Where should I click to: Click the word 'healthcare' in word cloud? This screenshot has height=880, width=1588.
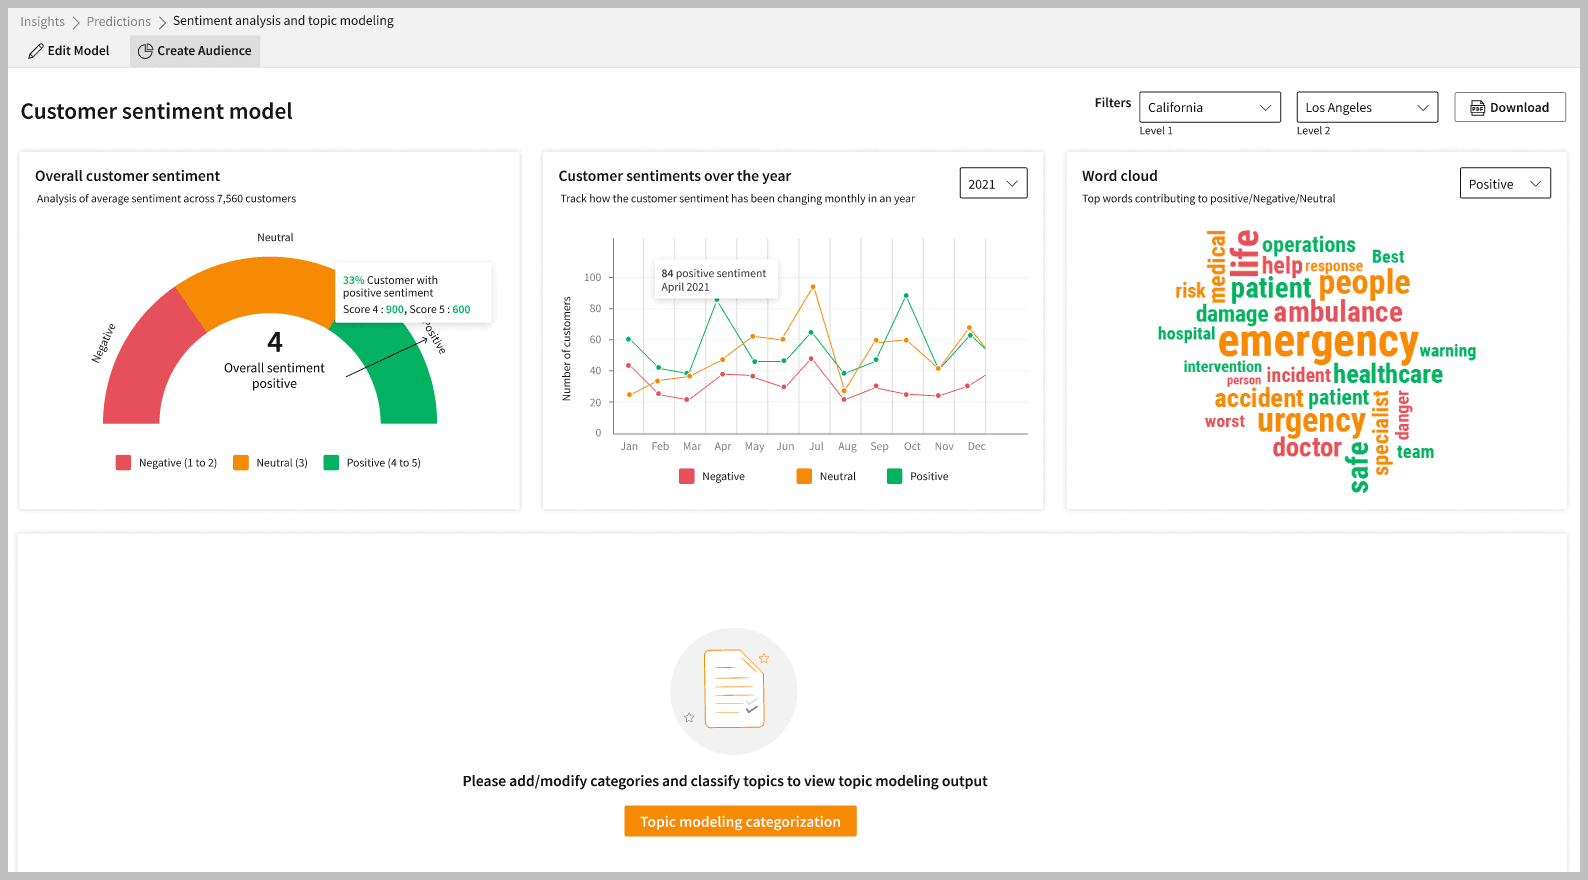1388,374
